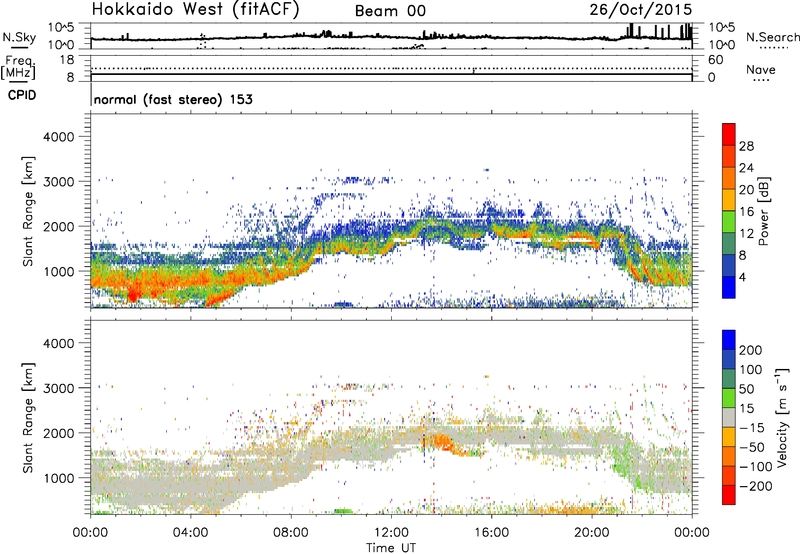The image size is (800, 554).
Task: Click the date '26/Oct/2015'
Action: (x=641, y=10)
